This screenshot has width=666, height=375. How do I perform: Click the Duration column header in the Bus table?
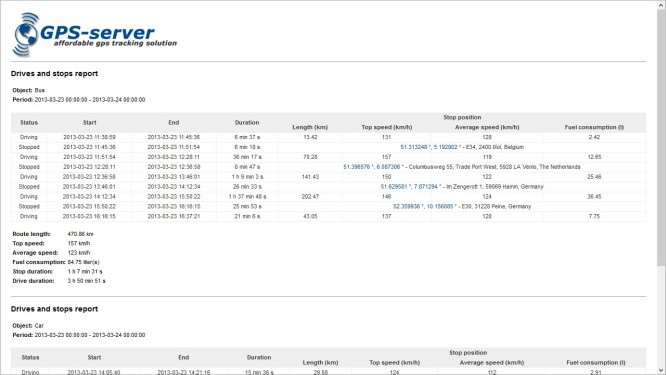247,122
